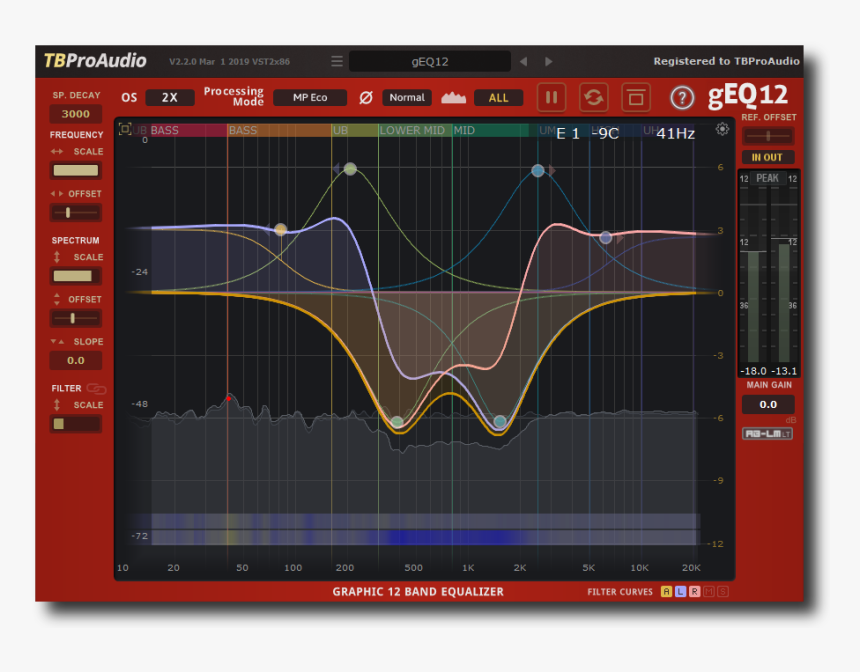Click the Spectrum Scale vertical arrow icon
Image resolution: width=860 pixels, height=672 pixels.
[56, 257]
